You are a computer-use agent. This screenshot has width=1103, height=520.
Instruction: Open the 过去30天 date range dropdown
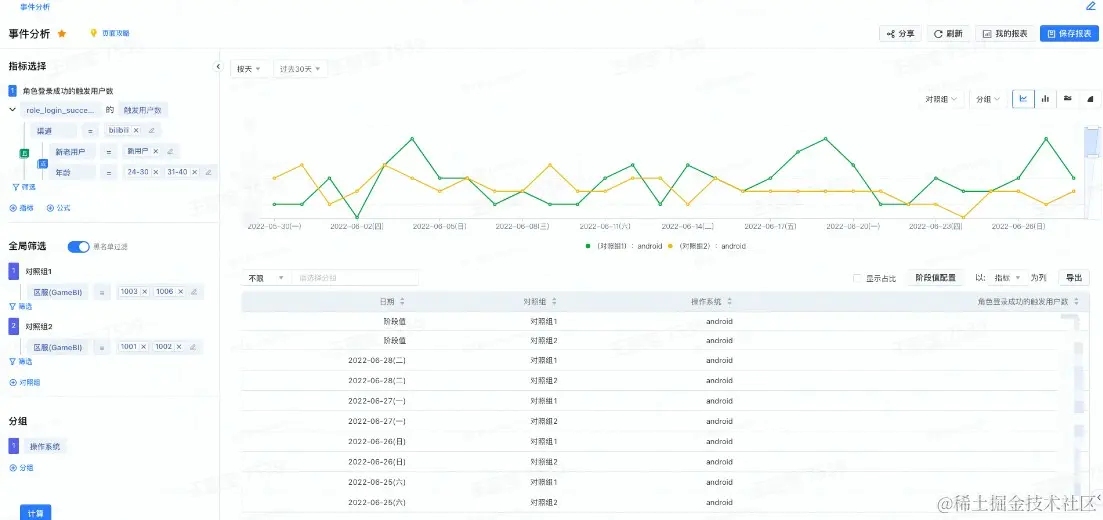299,69
